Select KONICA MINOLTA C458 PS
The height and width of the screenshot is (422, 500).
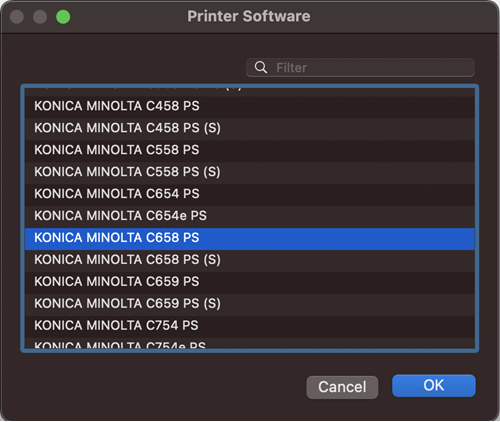click(250, 107)
